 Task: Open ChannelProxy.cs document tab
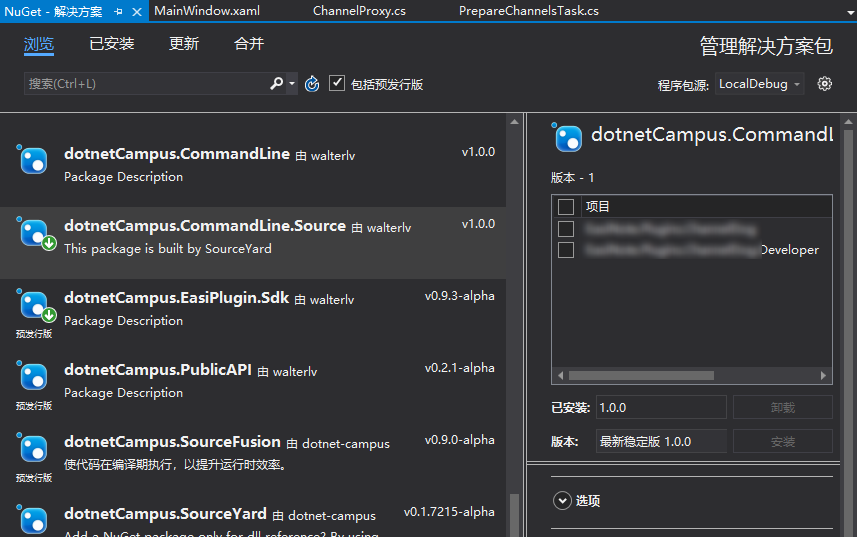coord(359,11)
